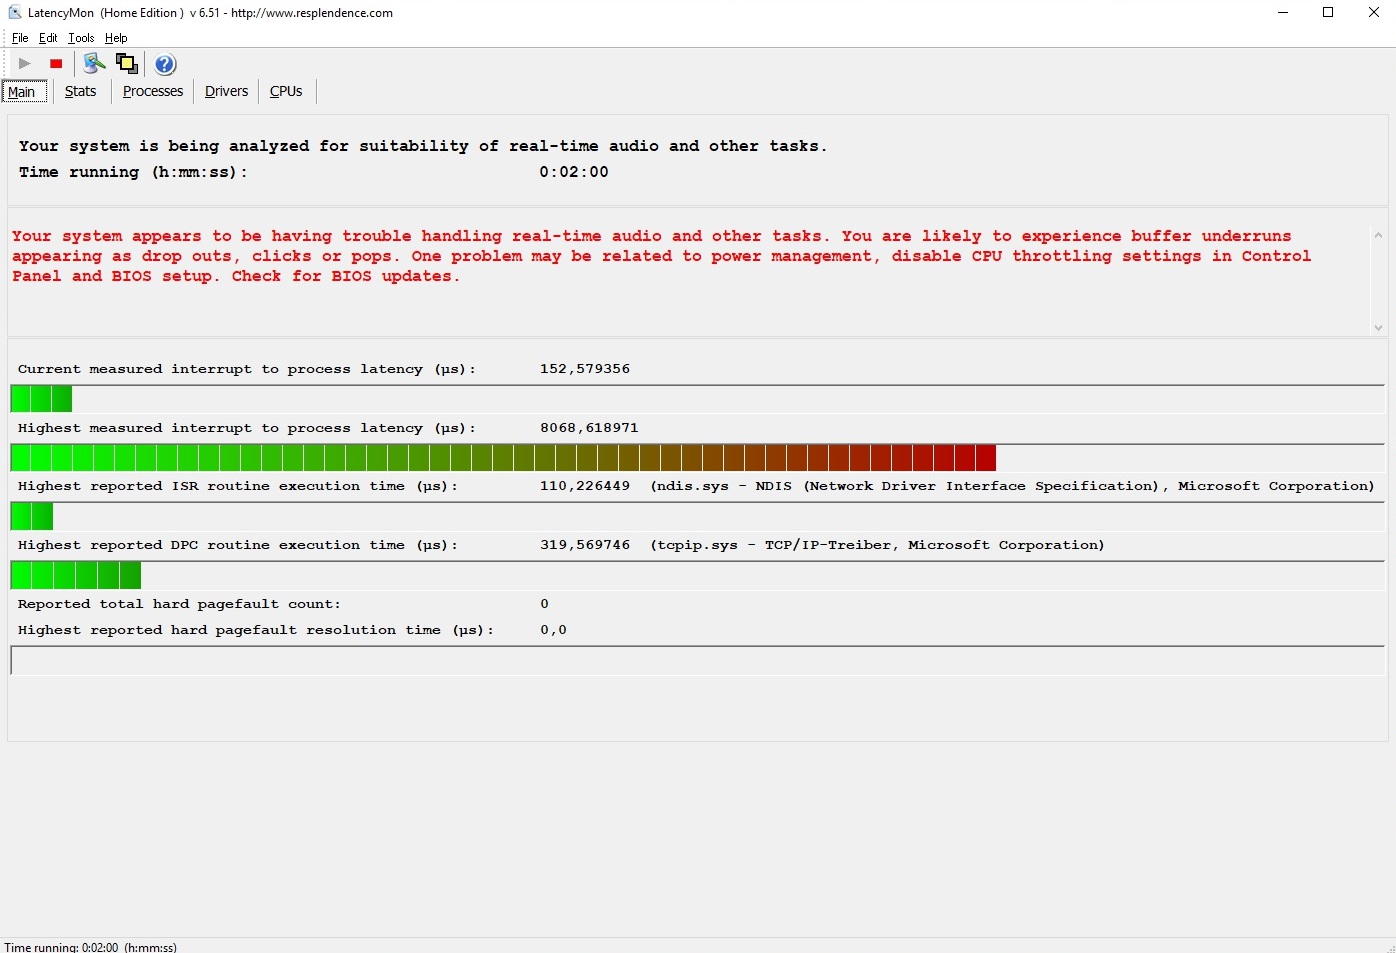Click the ndis.sys driver description text
This screenshot has width=1396, height=953.
(1013, 486)
